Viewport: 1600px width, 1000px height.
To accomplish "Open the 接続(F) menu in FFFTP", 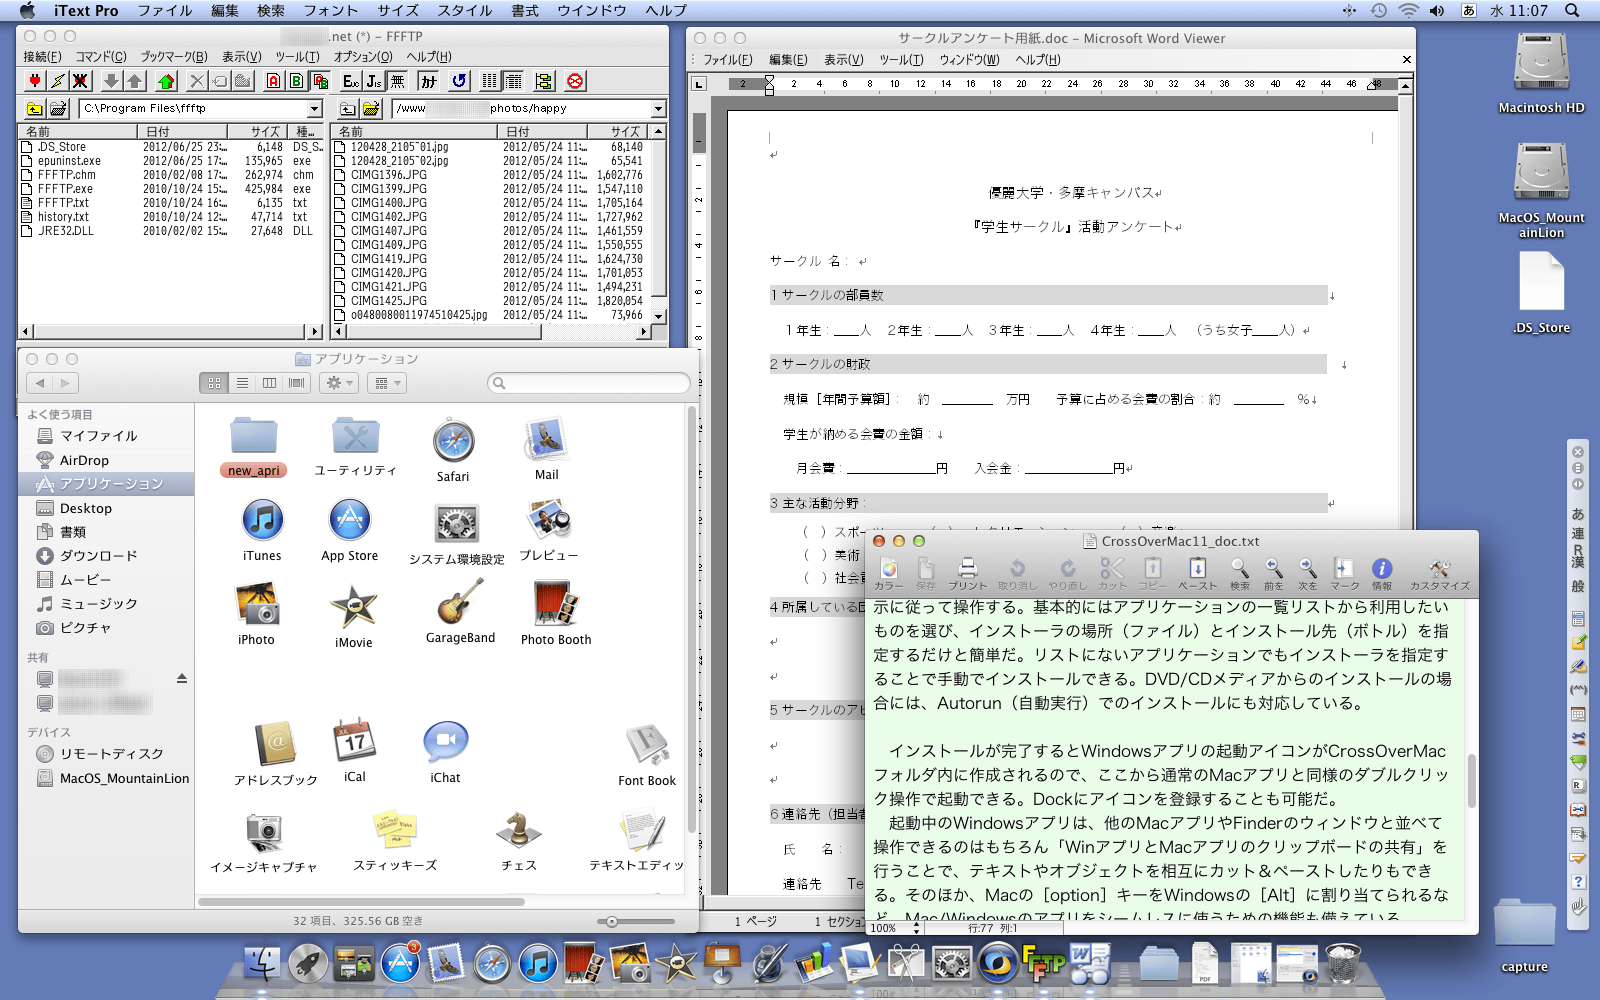I will (x=42, y=57).
